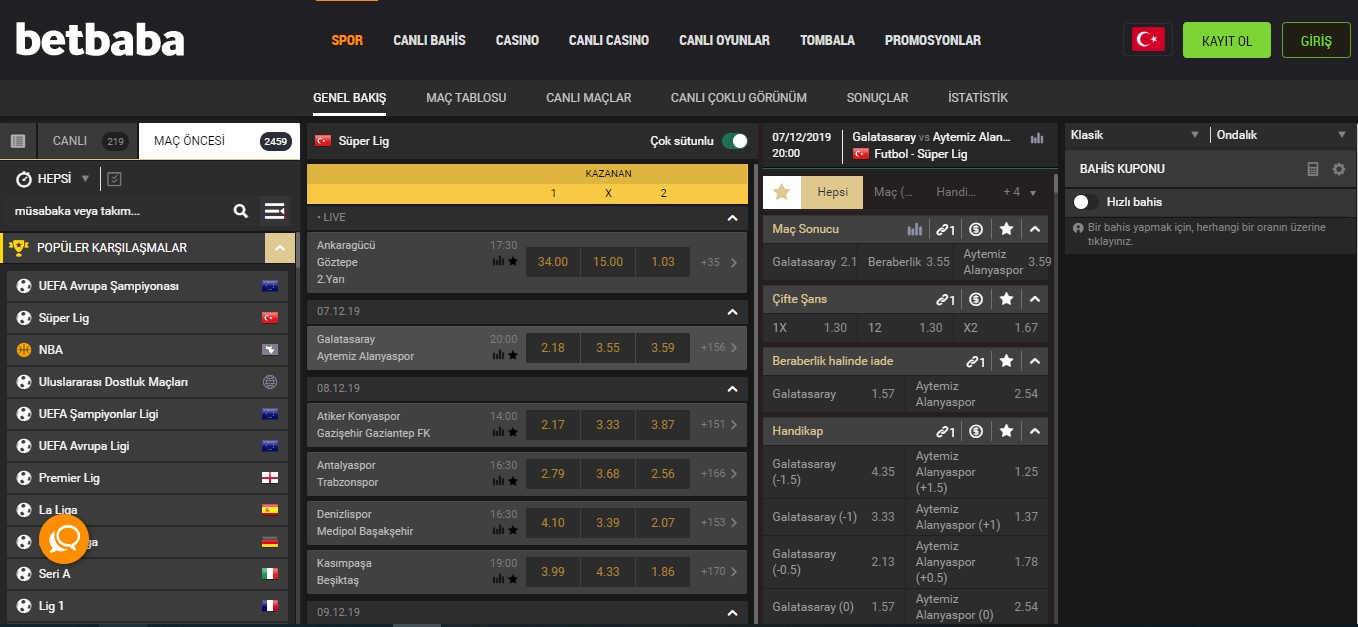The width and height of the screenshot is (1358, 627).
Task: Bet on X2 at 1.67 in Çifte Şans
Action: coord(1001,327)
